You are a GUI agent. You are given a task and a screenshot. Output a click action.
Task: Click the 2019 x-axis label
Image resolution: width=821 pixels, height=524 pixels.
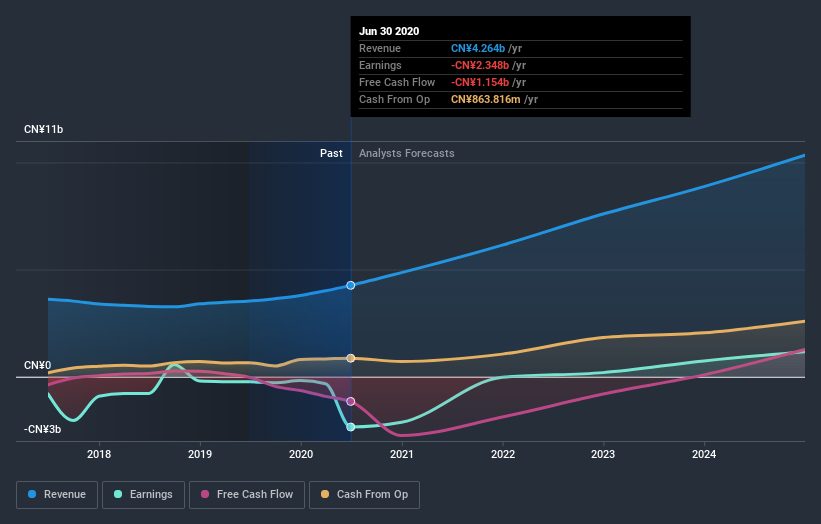click(200, 454)
